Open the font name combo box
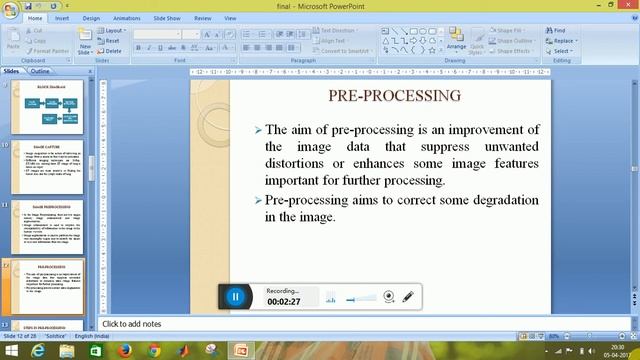 coord(157,34)
